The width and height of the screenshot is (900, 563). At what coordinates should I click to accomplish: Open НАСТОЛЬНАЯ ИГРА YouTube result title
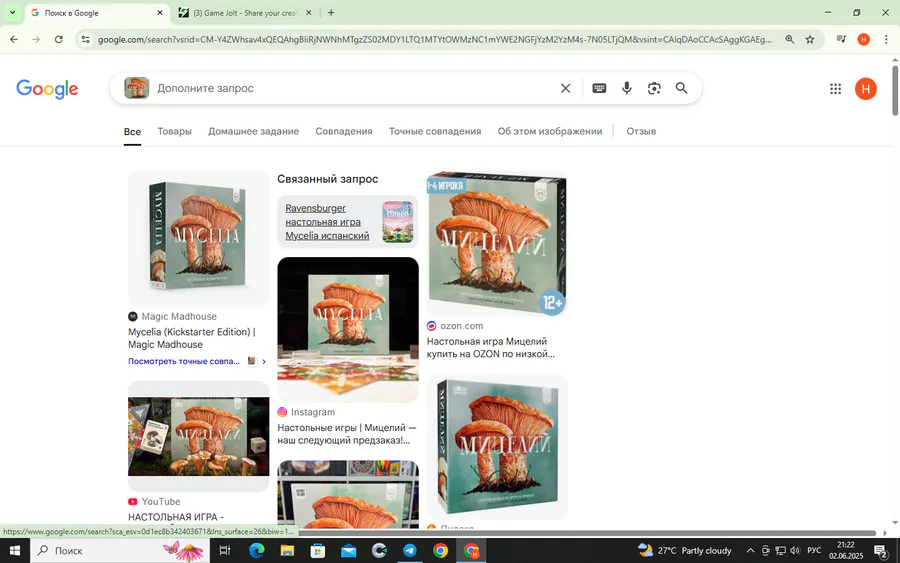coord(176,517)
